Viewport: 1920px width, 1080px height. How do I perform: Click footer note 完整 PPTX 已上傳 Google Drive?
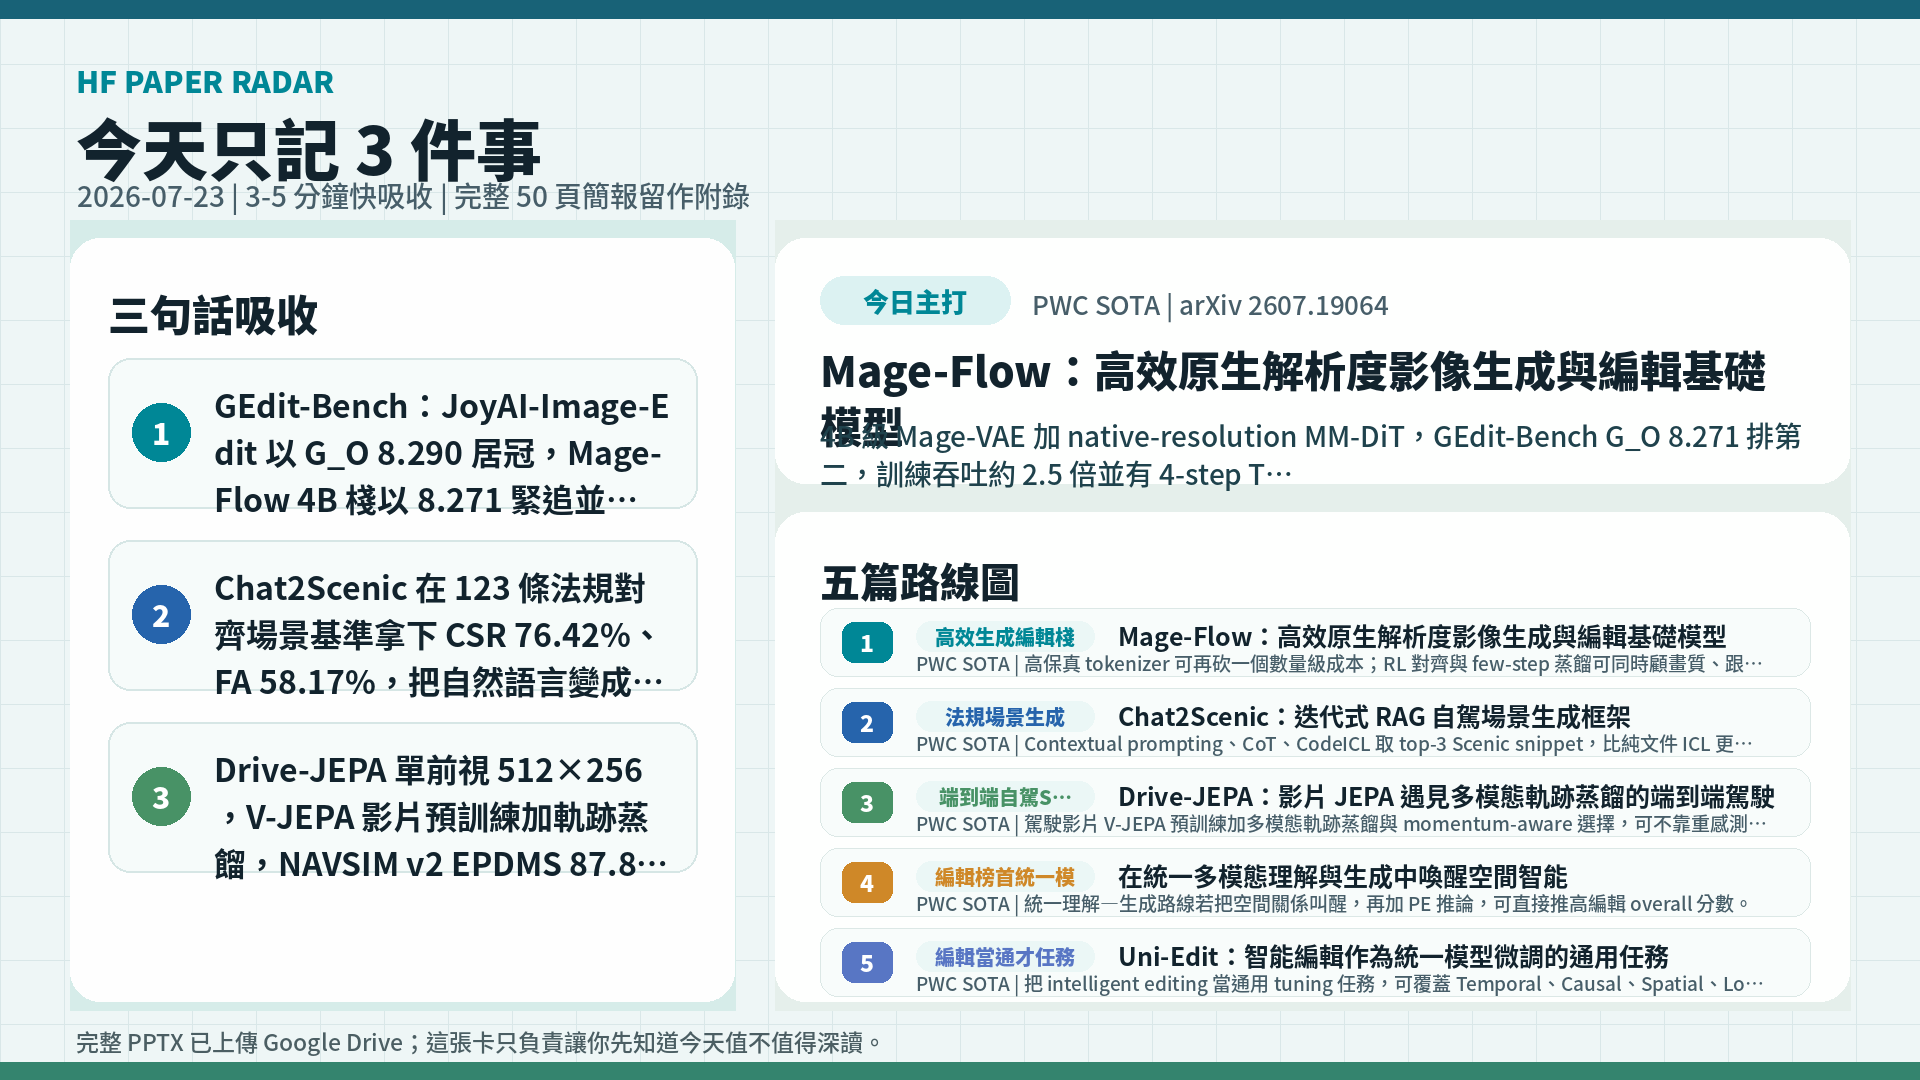click(481, 1042)
